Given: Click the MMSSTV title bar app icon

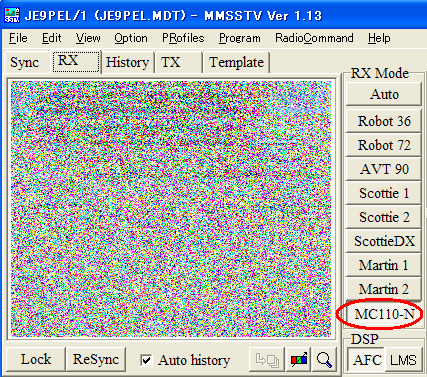Looking at the screenshot, I should click(x=12, y=15).
